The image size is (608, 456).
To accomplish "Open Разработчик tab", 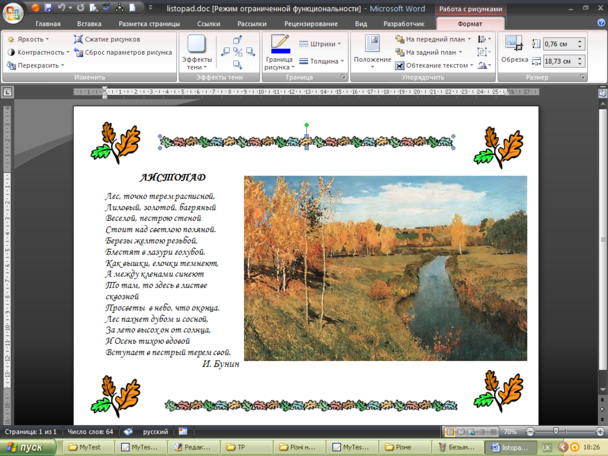I will click(404, 24).
